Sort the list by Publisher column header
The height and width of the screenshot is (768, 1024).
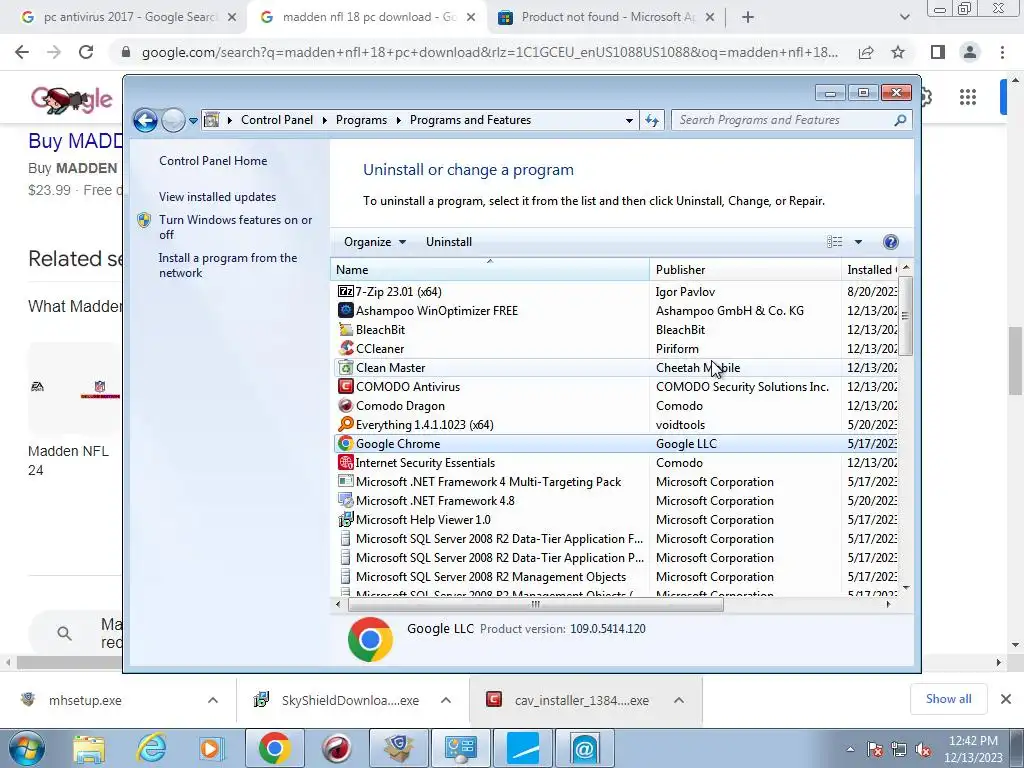[x=745, y=270]
